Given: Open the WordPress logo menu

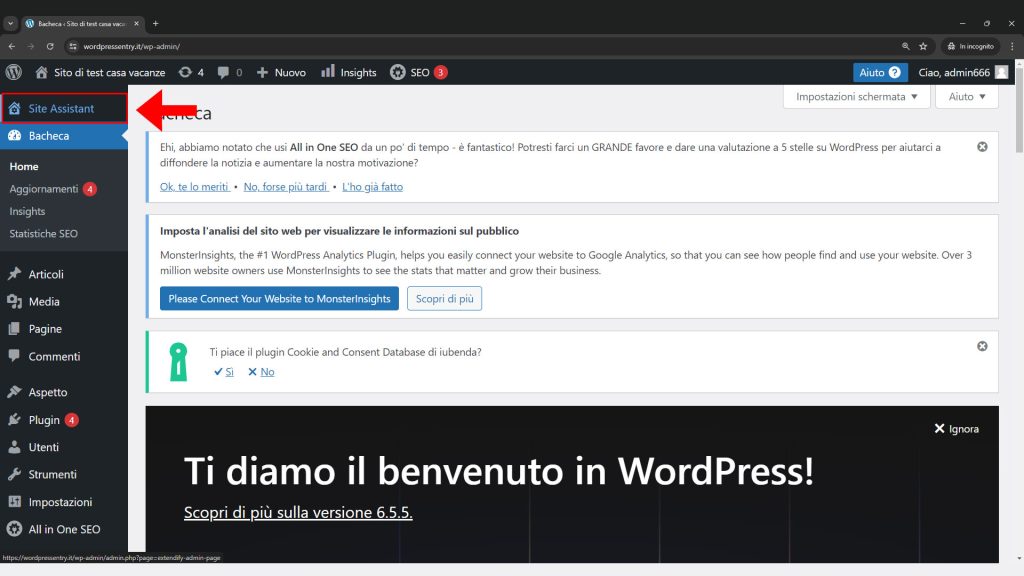Looking at the screenshot, I should [14, 72].
